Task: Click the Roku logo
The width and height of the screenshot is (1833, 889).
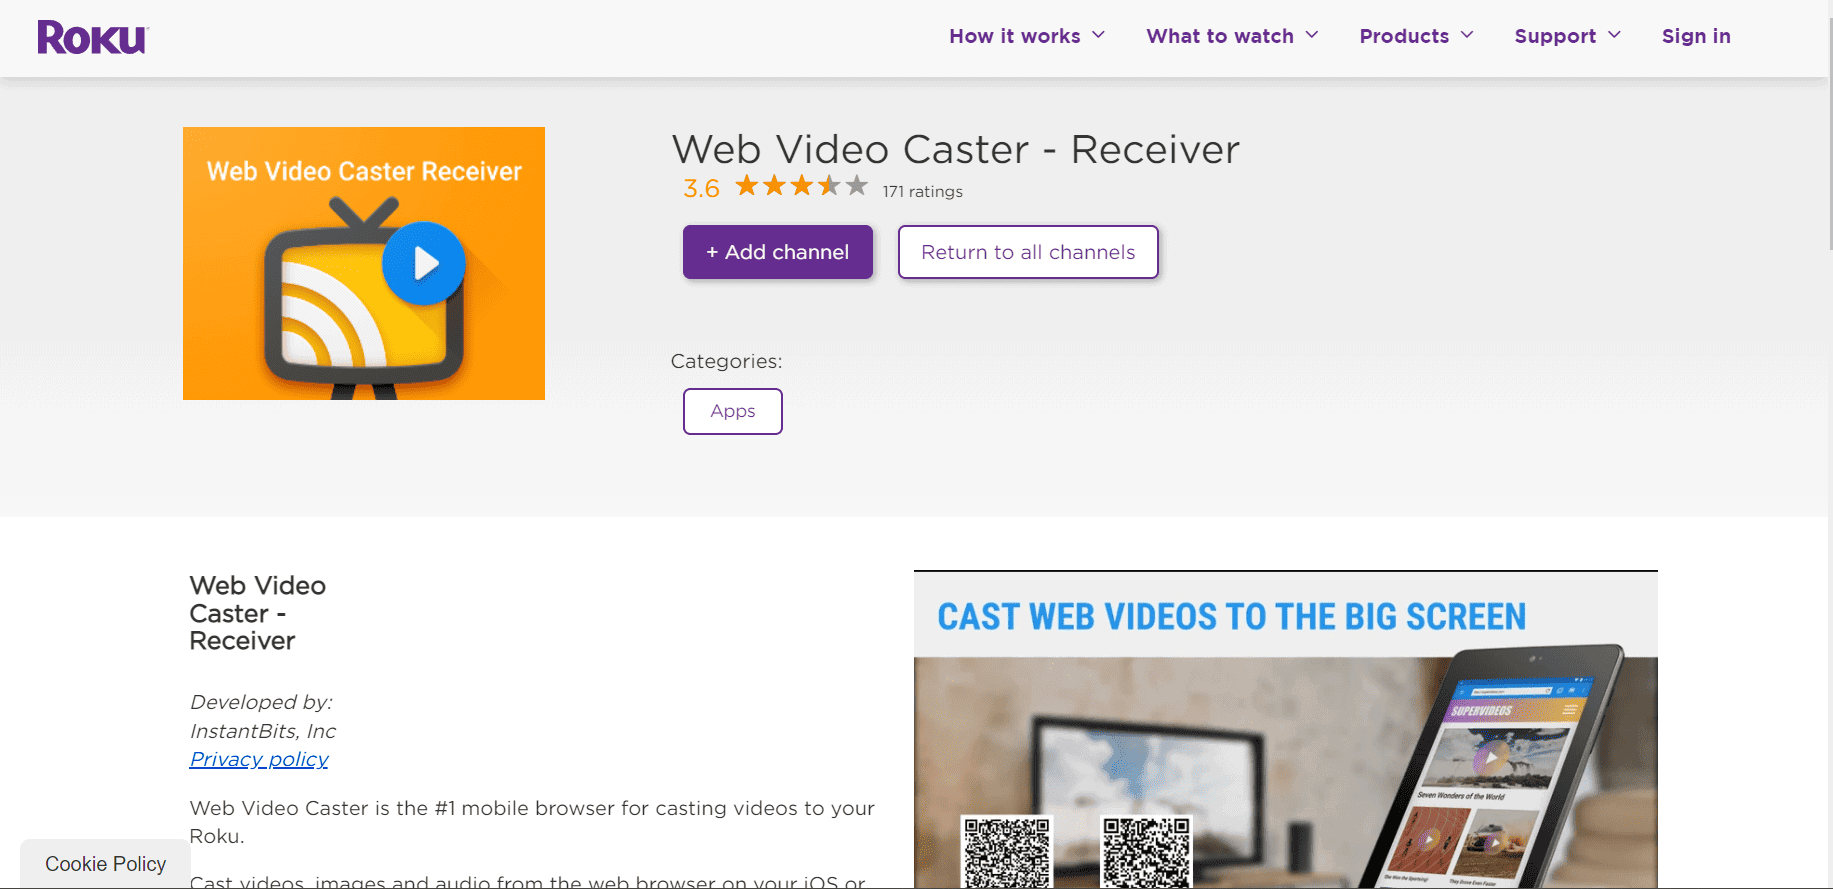Action: tap(92, 38)
